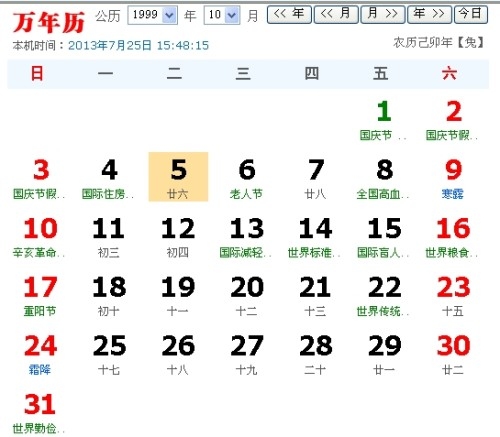Select October 15 国际盲人 day
This screenshot has width=500, height=437.
pyautogui.click(x=384, y=237)
